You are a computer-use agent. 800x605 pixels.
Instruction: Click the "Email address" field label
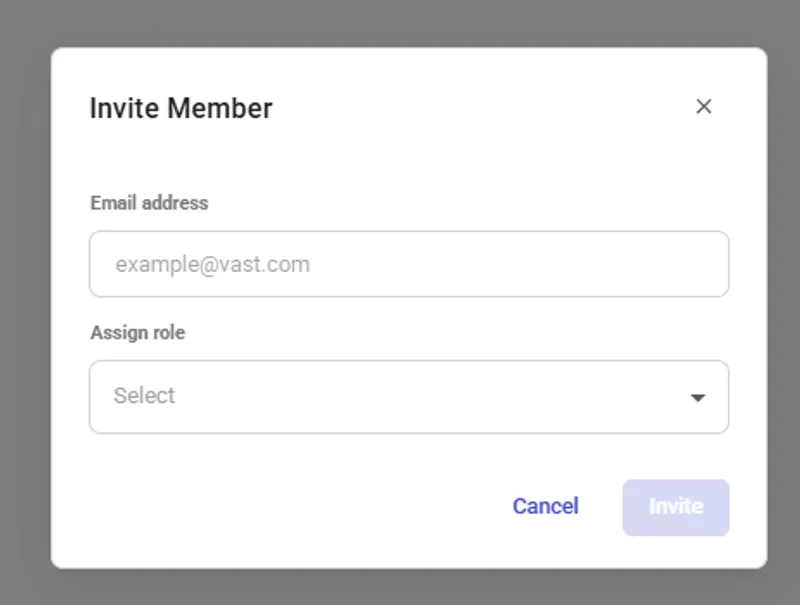pyautogui.click(x=149, y=203)
